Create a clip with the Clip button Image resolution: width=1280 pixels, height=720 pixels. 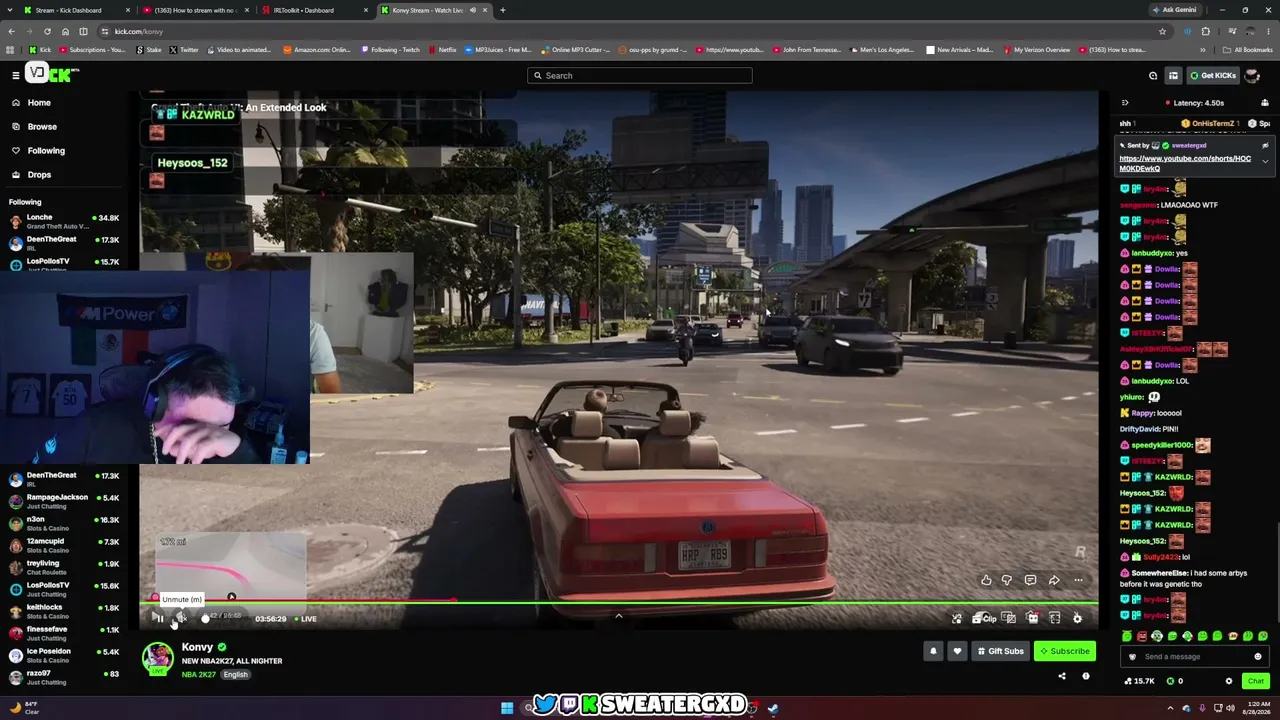[x=984, y=618]
